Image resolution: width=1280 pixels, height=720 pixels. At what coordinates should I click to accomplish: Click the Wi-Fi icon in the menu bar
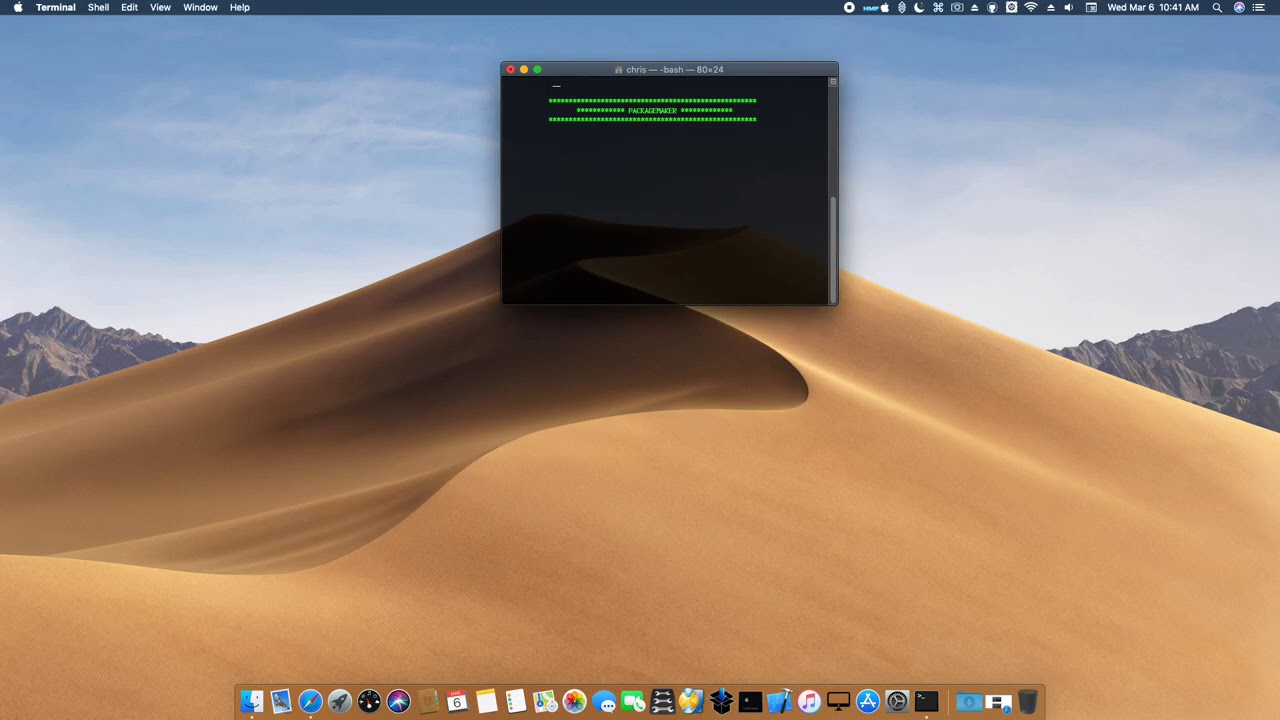tap(1030, 7)
